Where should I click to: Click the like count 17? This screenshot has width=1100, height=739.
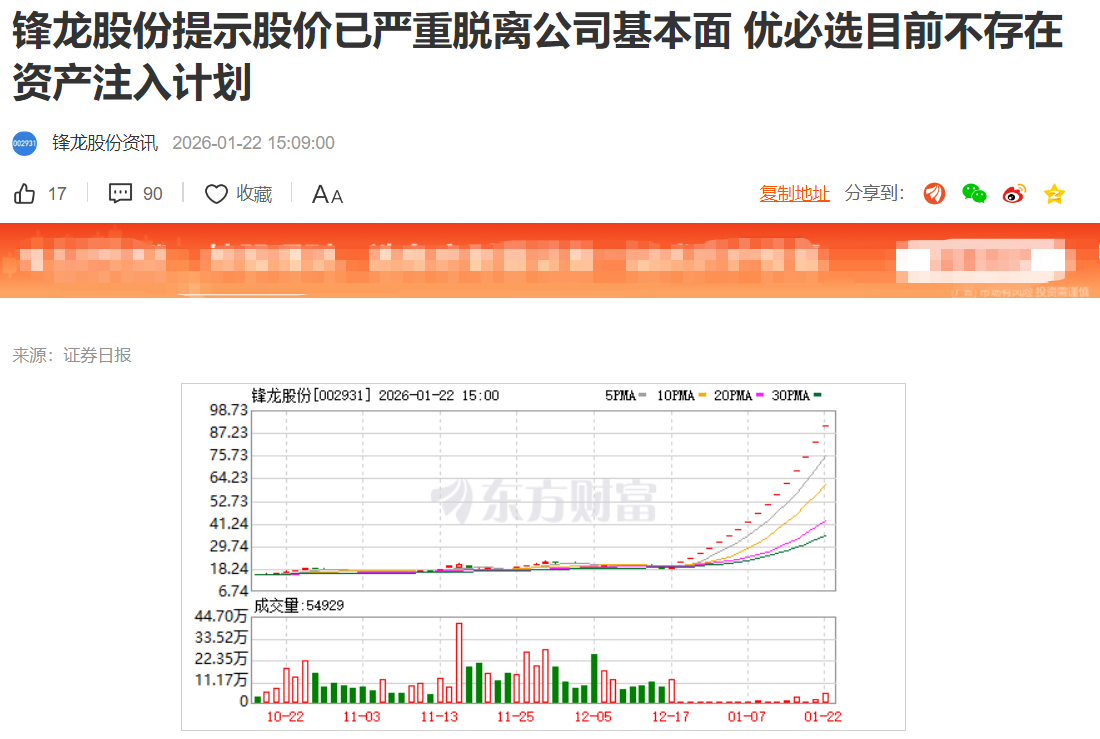tap(57, 194)
